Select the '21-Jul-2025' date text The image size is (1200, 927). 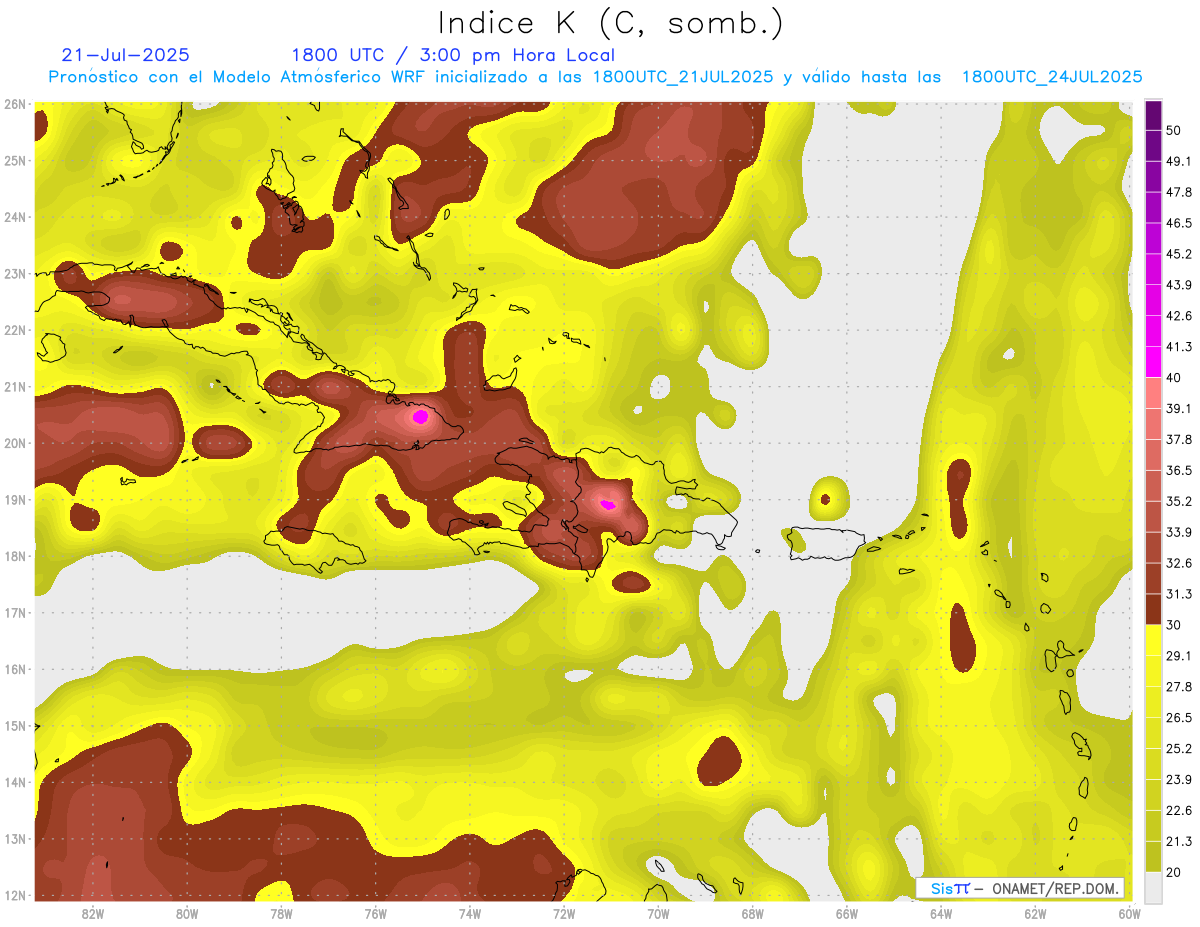[125, 55]
